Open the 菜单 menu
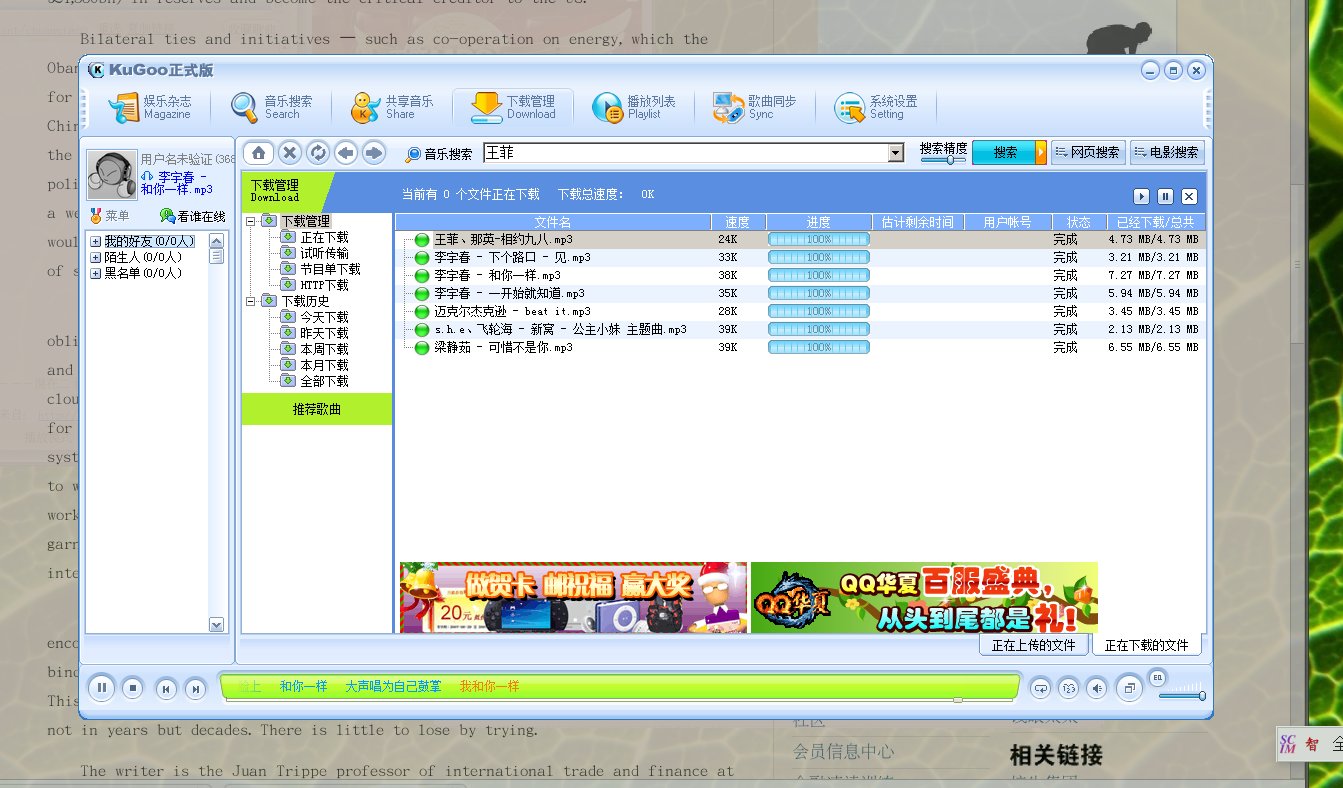Screen dimensions: 1343x788 (x=109, y=216)
